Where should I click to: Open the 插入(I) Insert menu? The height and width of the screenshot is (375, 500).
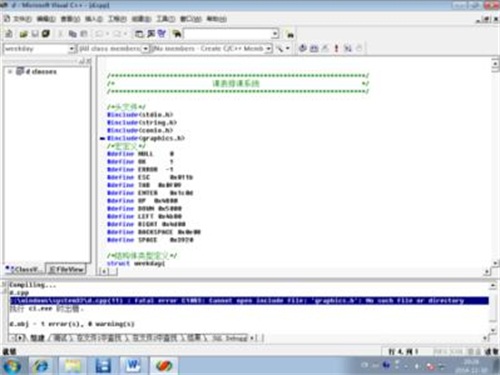(x=94, y=19)
